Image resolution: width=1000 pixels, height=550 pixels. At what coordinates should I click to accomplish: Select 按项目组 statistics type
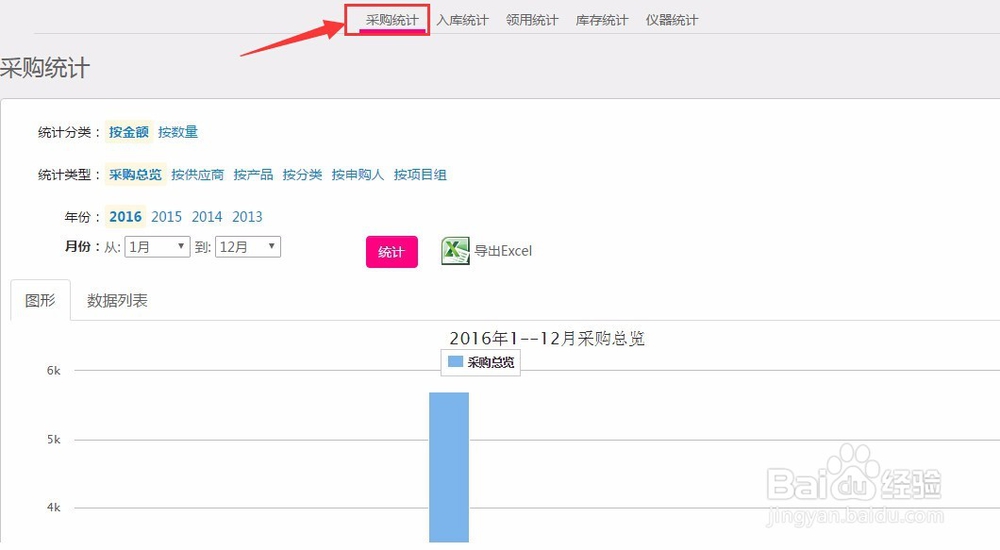420,174
